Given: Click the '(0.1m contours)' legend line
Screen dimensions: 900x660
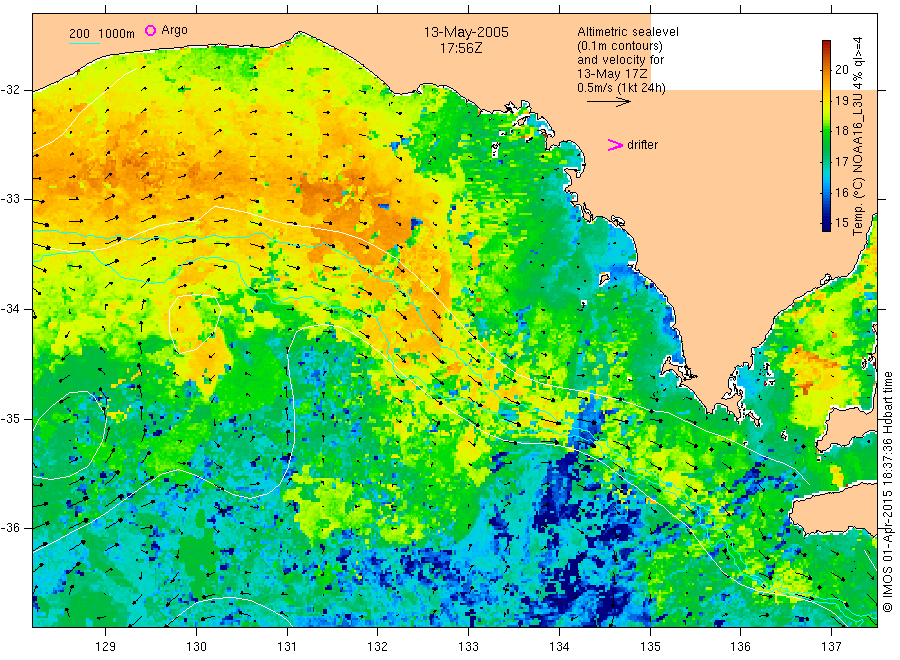Looking at the screenshot, I should [620, 46].
